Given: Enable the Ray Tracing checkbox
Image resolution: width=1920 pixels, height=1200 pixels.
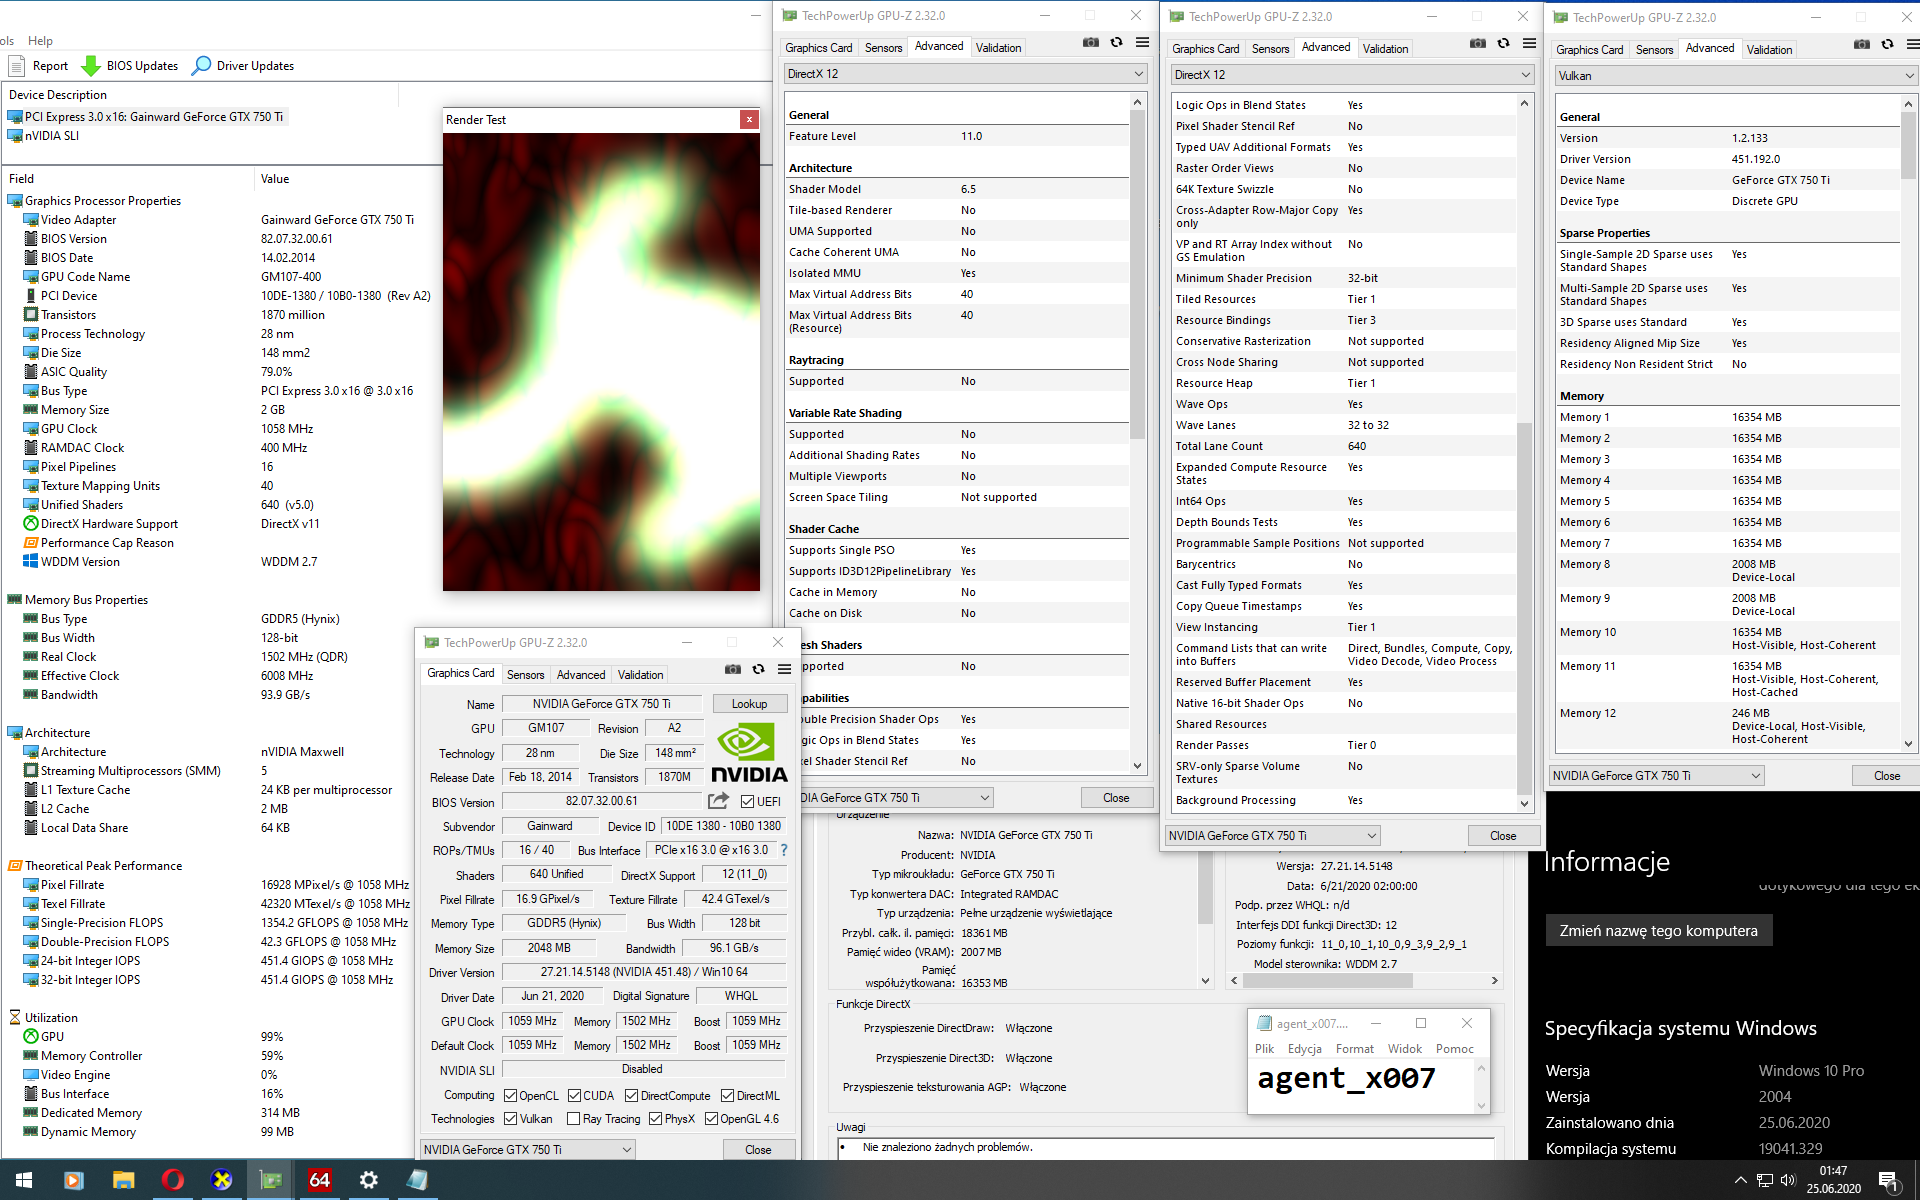Looking at the screenshot, I should point(573,1118).
